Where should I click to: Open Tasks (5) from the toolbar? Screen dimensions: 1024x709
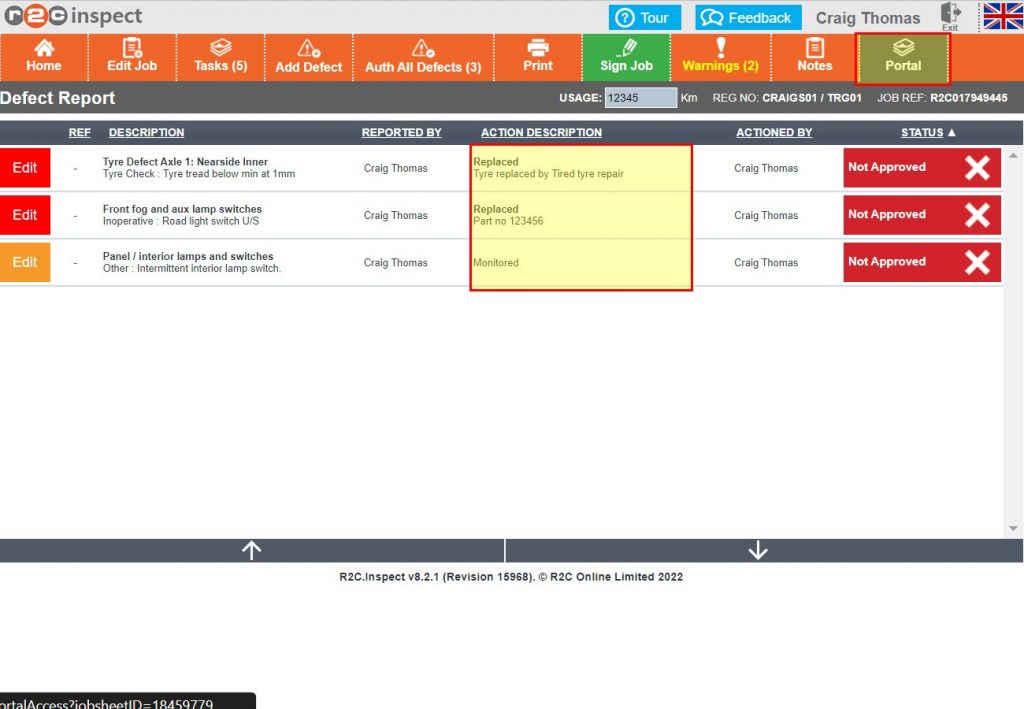click(219, 57)
